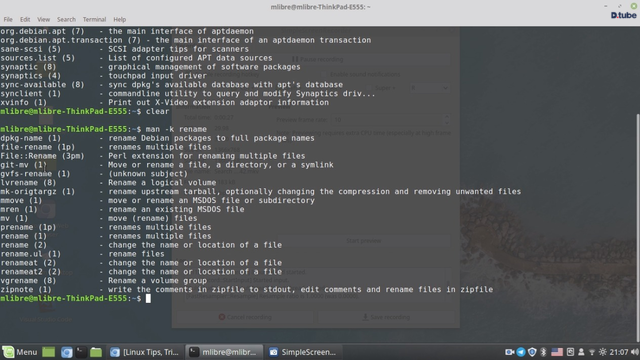Viewport: 640px width, 360px height.
Task: Maximize the terminal window
Action: [x=620, y=6]
